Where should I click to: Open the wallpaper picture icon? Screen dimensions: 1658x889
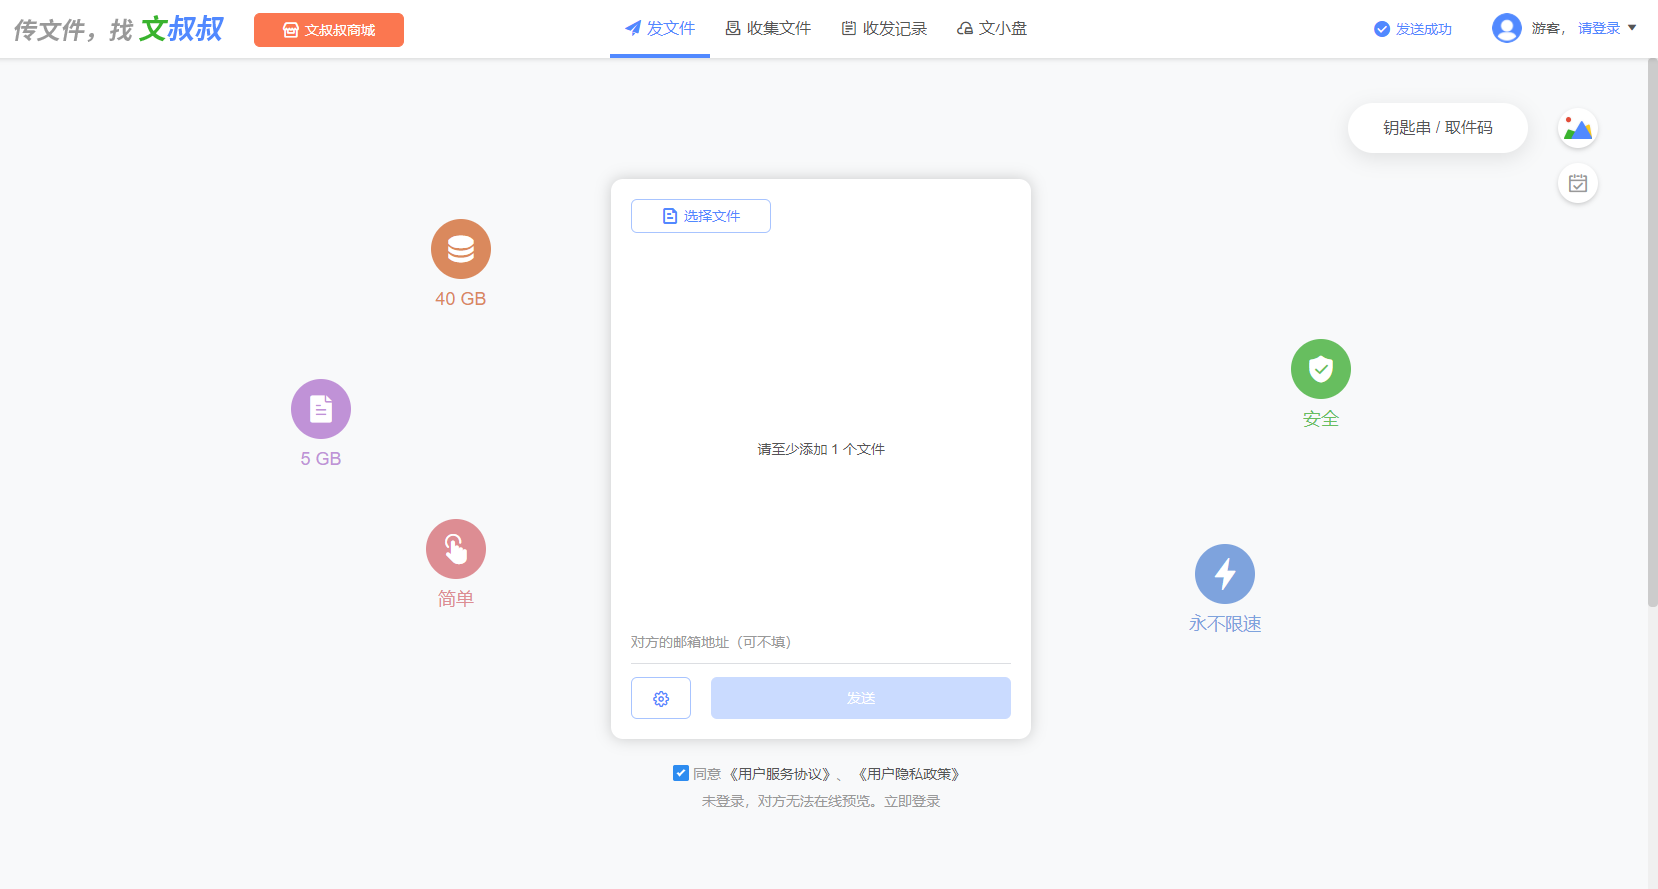(1577, 129)
